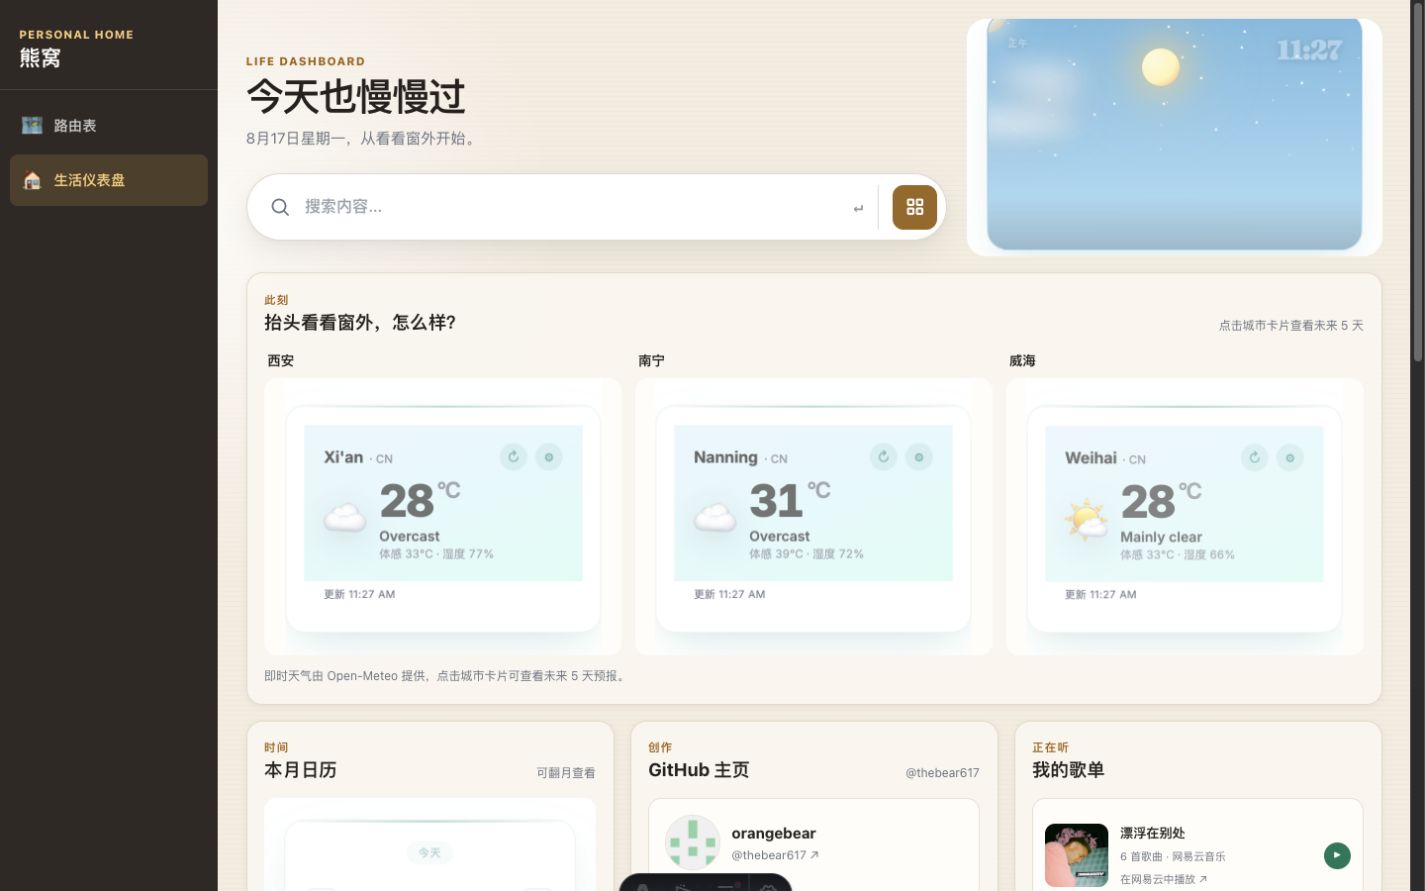Click the Xi'an overcast cloud icon

pyautogui.click(x=345, y=518)
